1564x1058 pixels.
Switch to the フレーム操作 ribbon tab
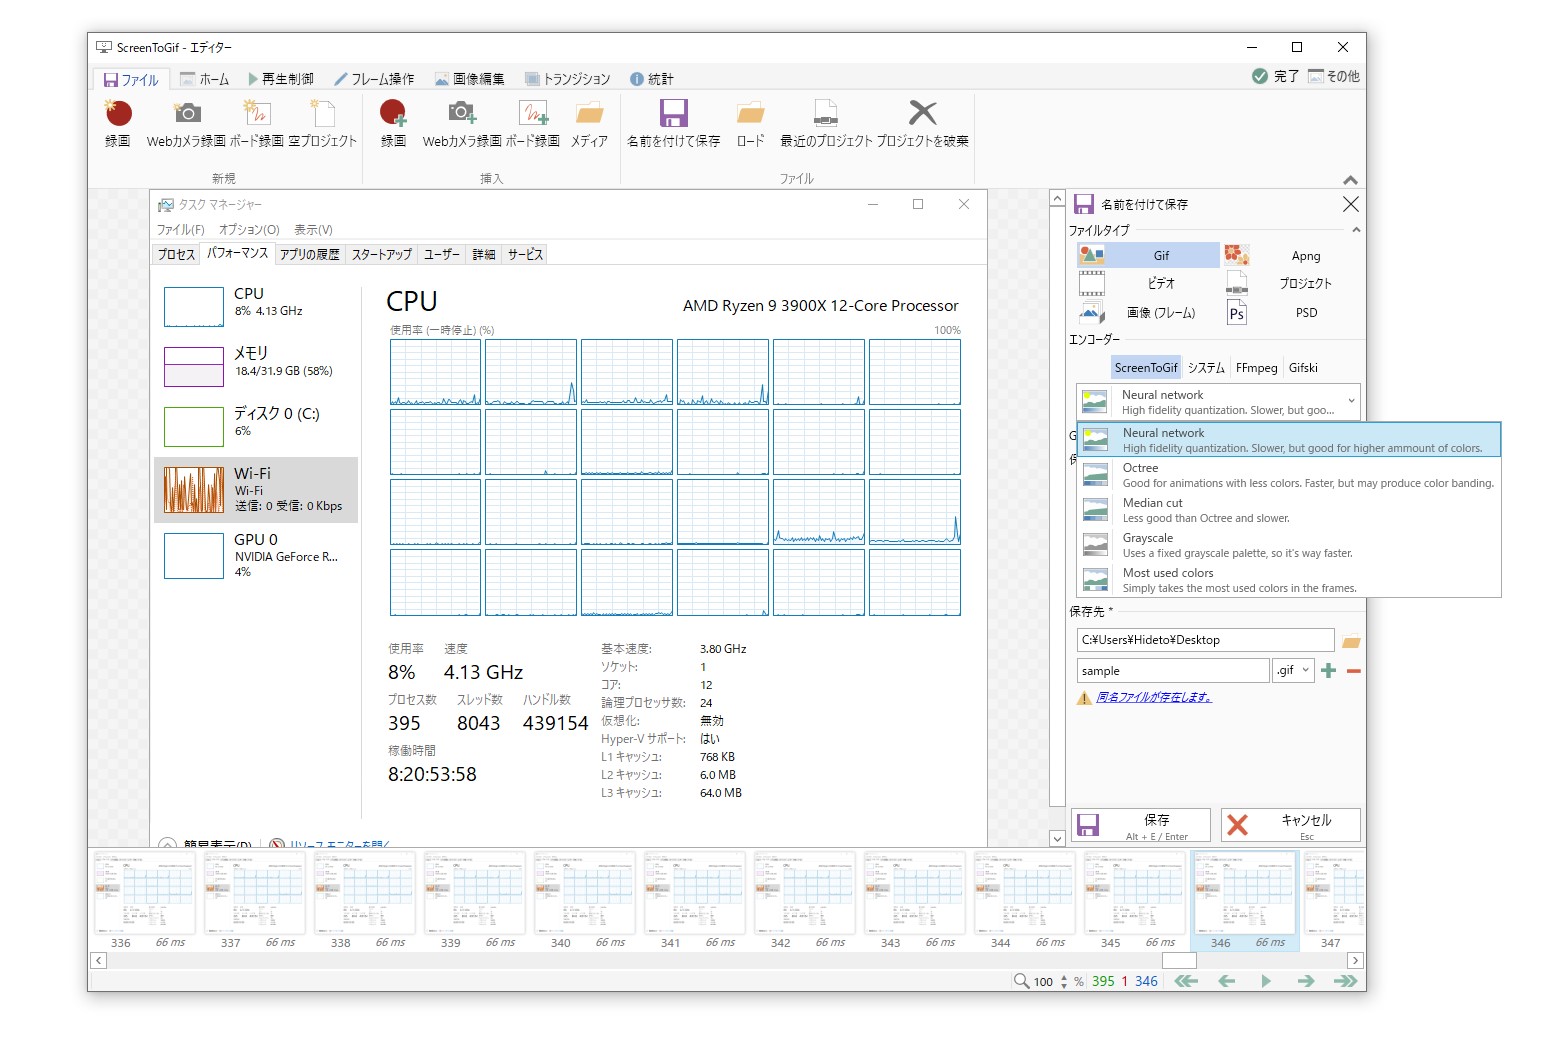(373, 79)
